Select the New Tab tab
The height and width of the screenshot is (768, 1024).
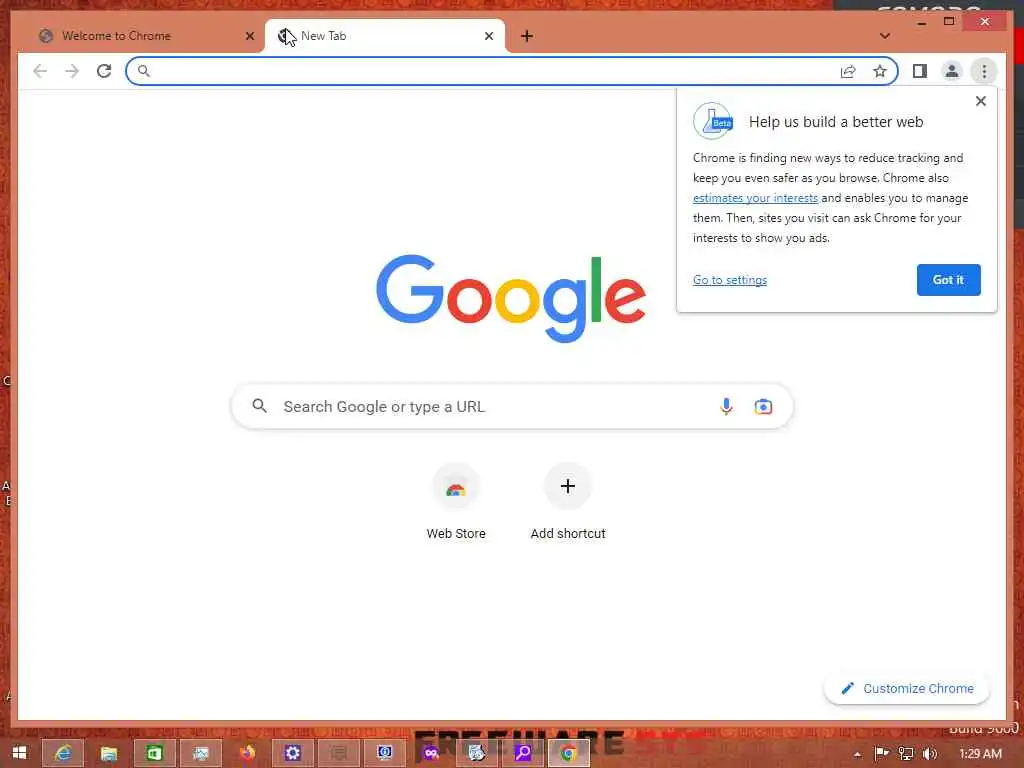coord(385,36)
